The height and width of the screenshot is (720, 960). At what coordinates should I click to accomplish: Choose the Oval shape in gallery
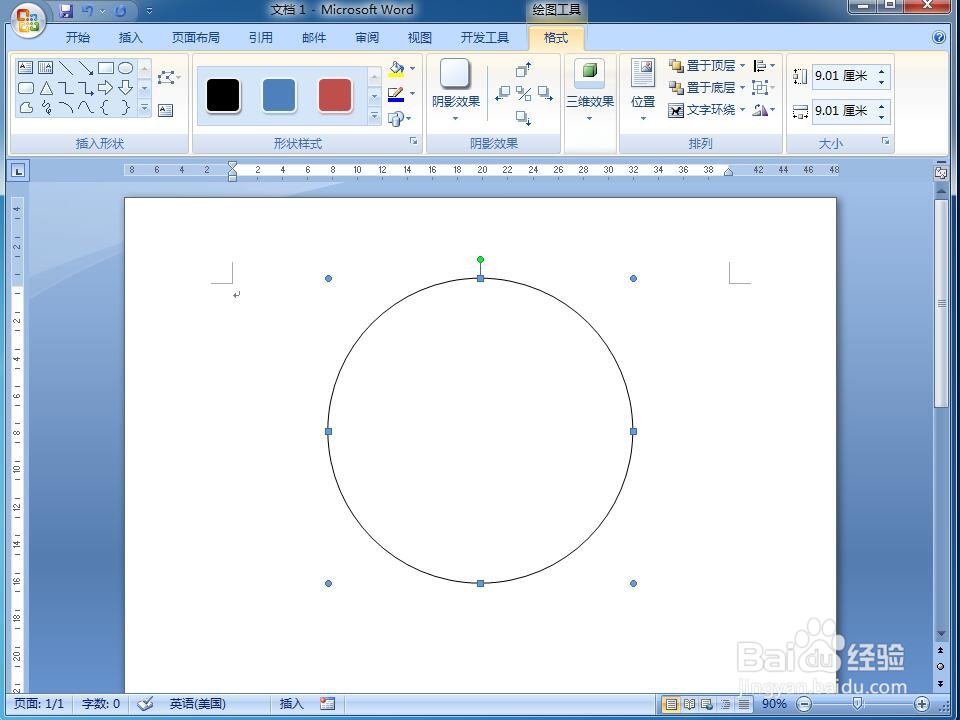(126, 67)
